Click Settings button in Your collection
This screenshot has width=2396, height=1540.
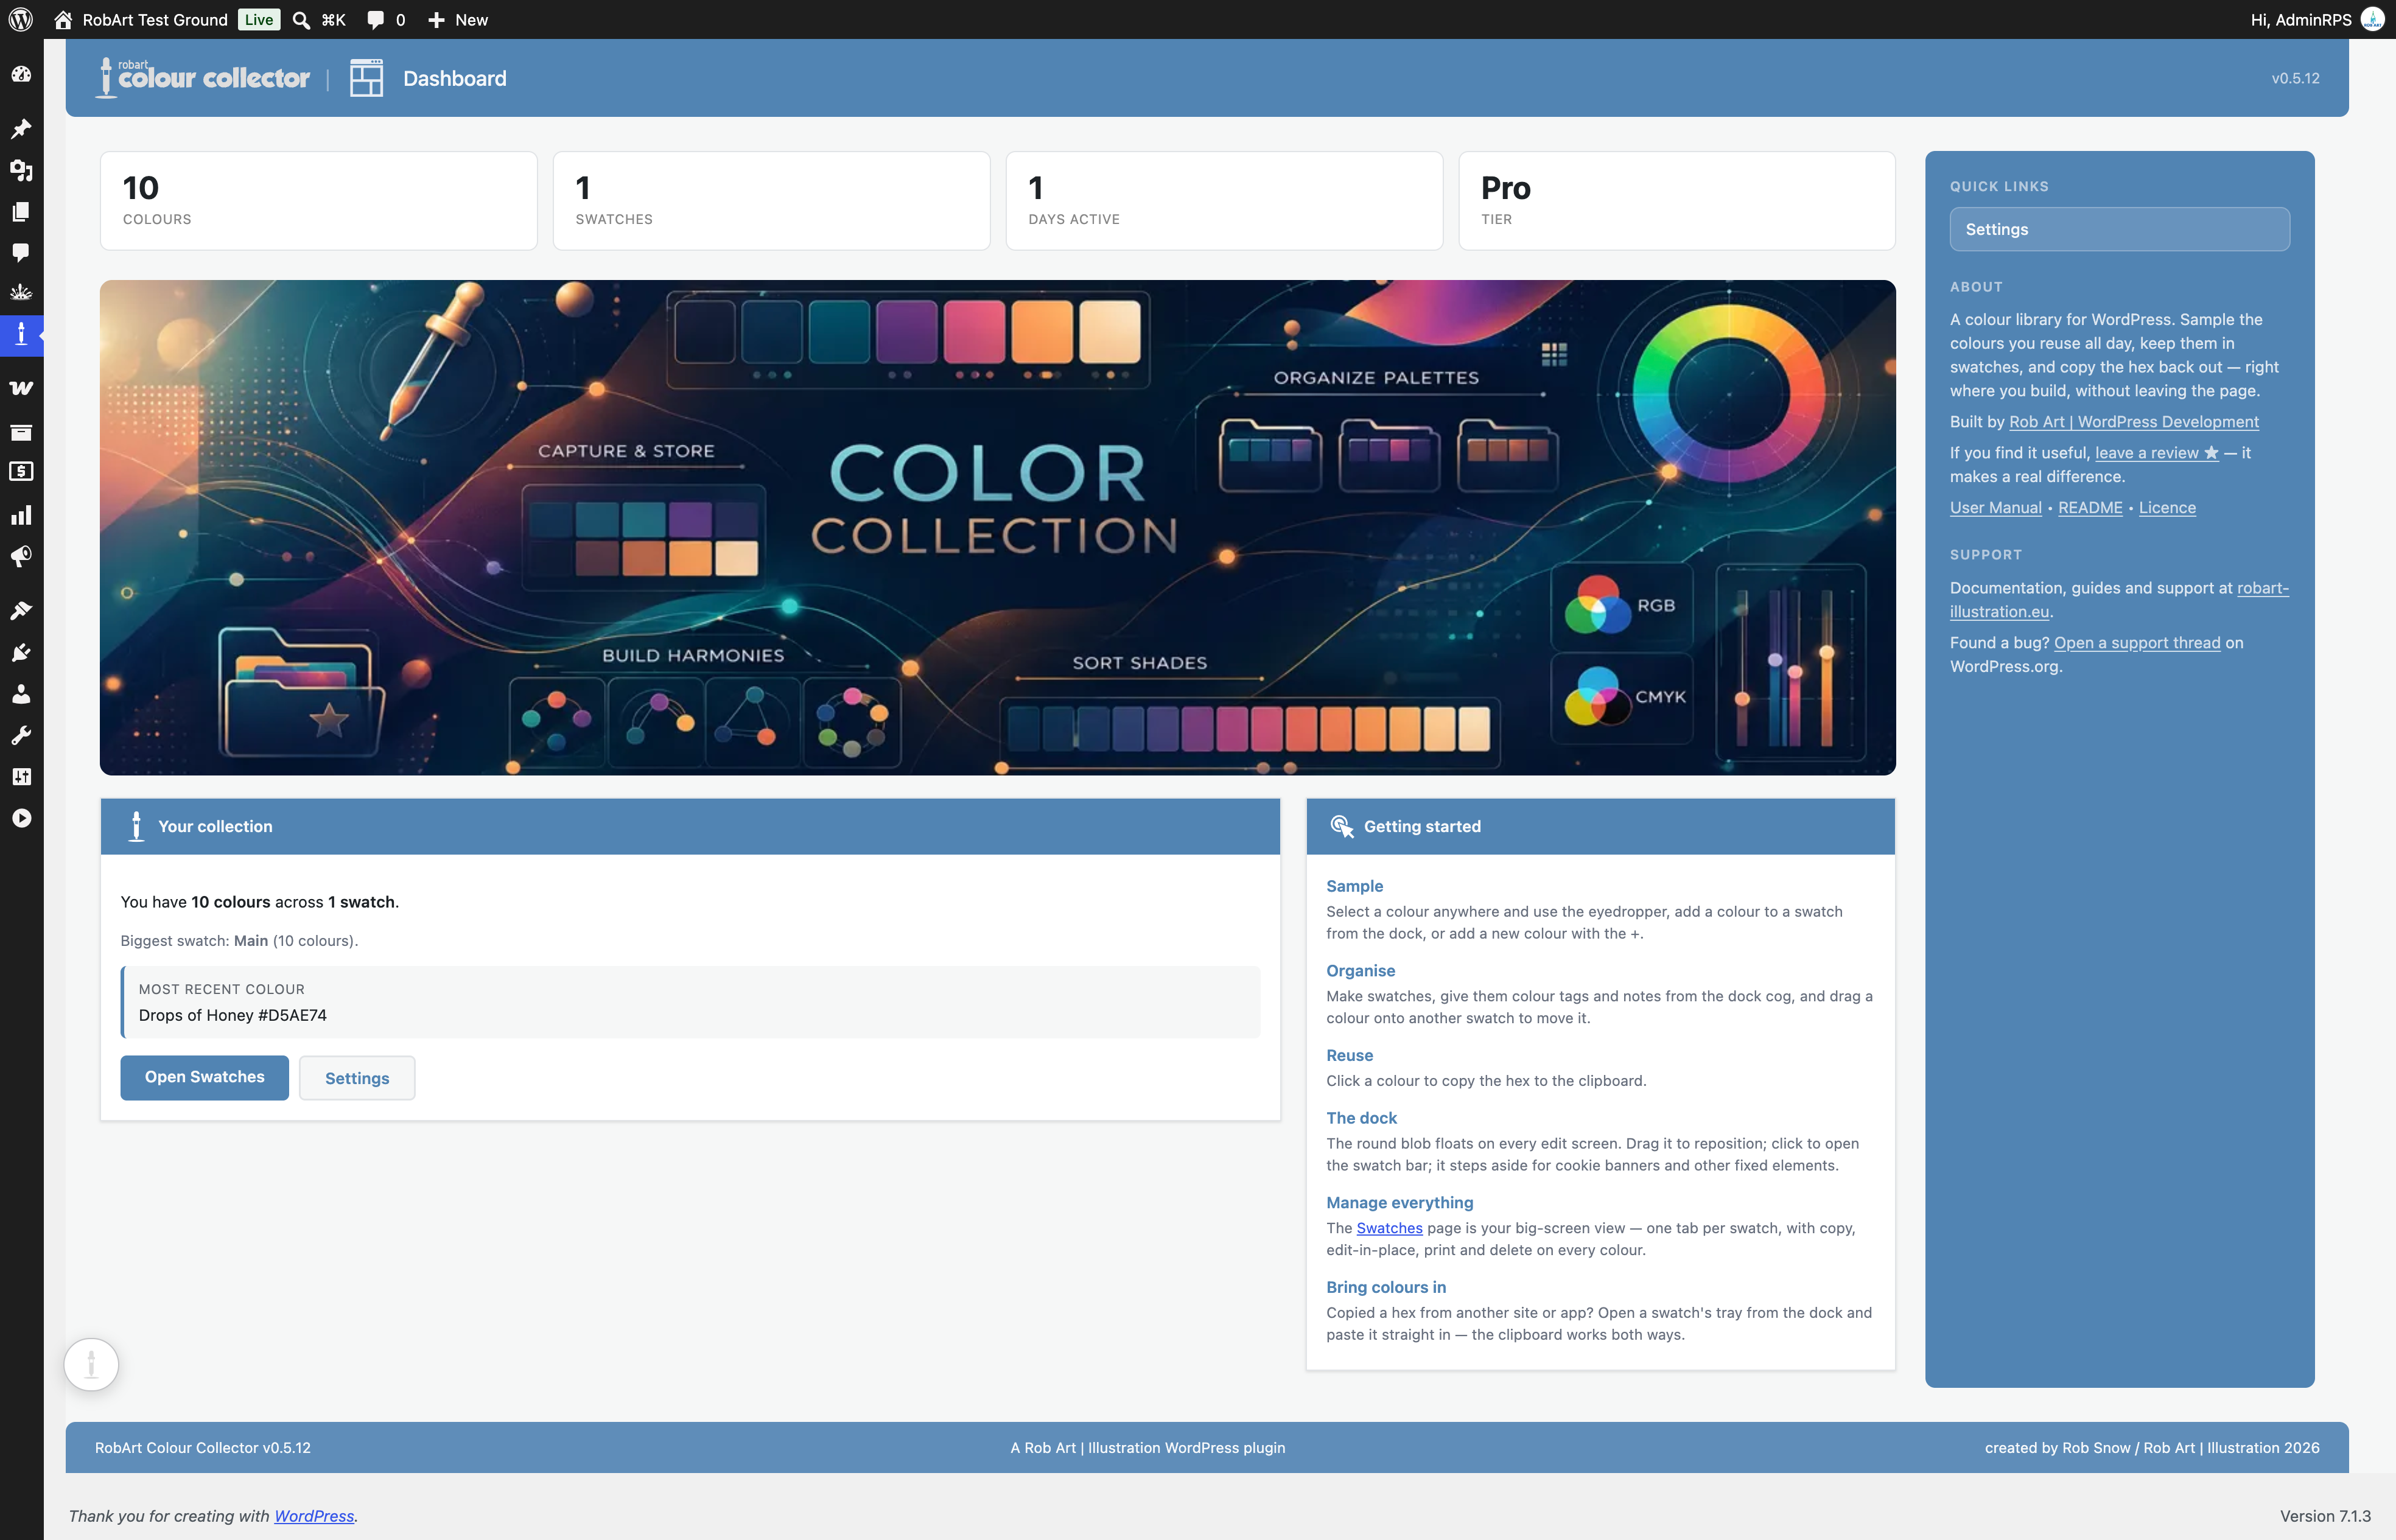click(357, 1077)
